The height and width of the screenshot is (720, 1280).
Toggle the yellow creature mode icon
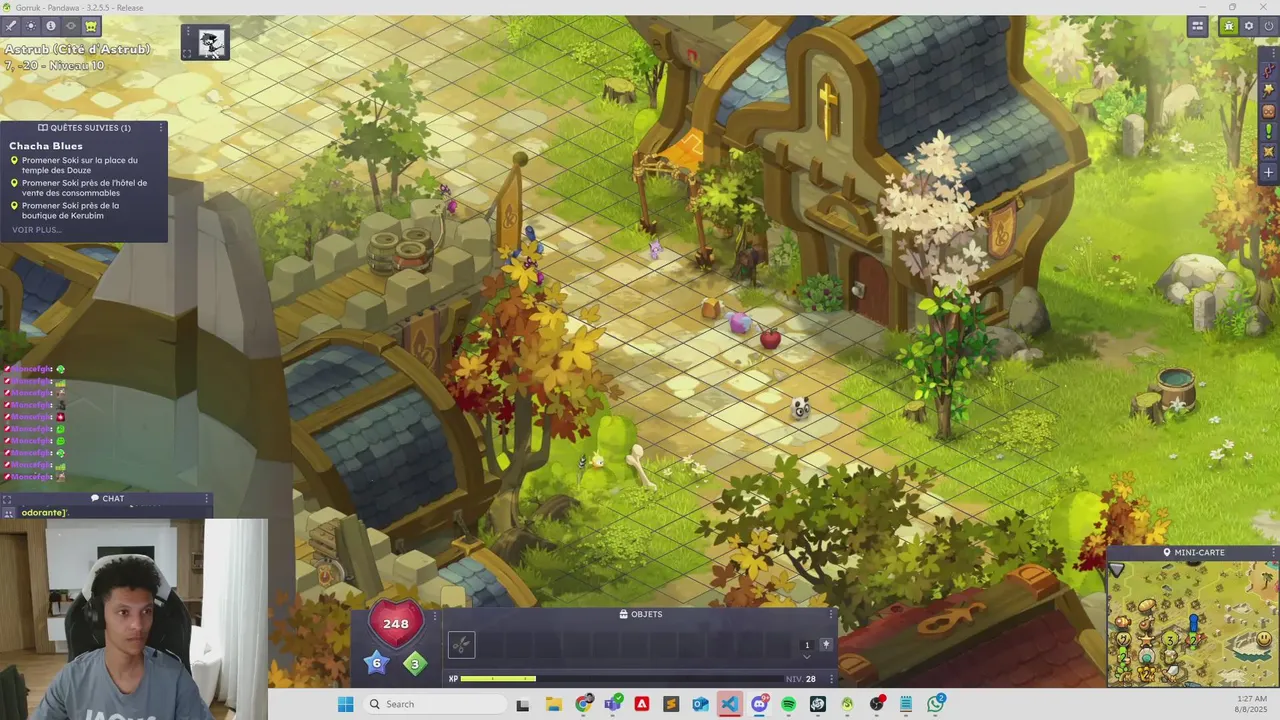tap(91, 26)
